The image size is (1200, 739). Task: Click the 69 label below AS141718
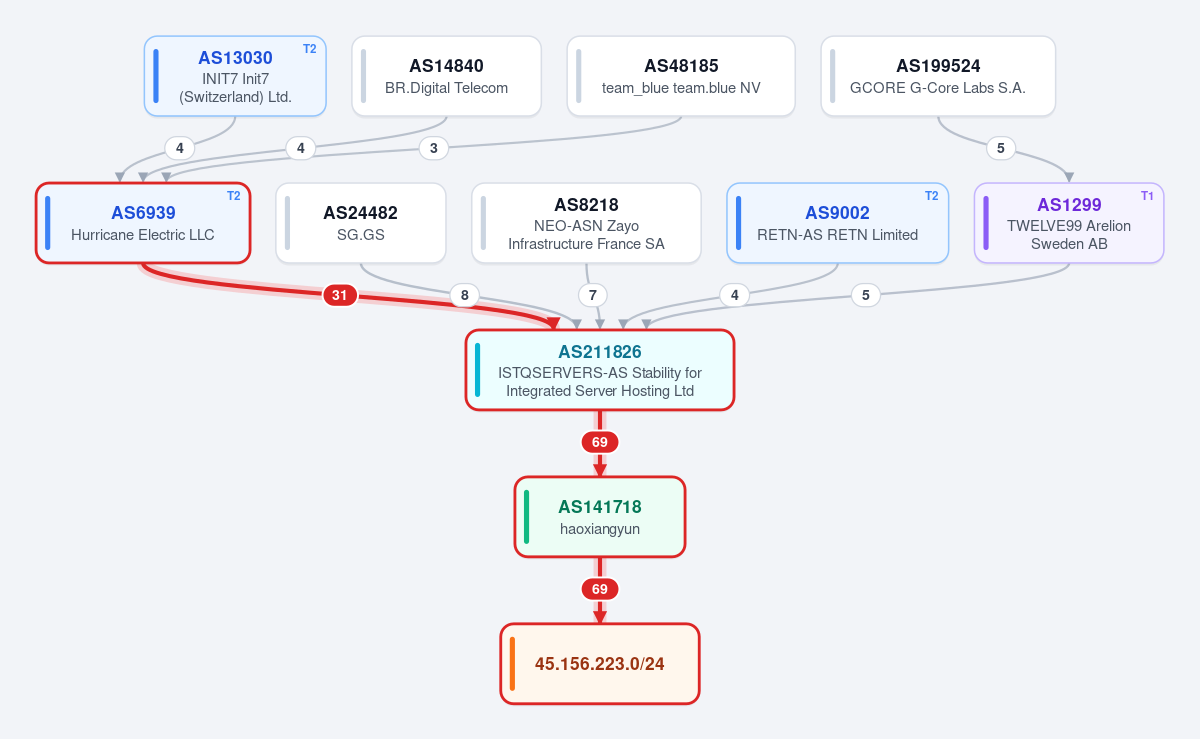point(600,589)
